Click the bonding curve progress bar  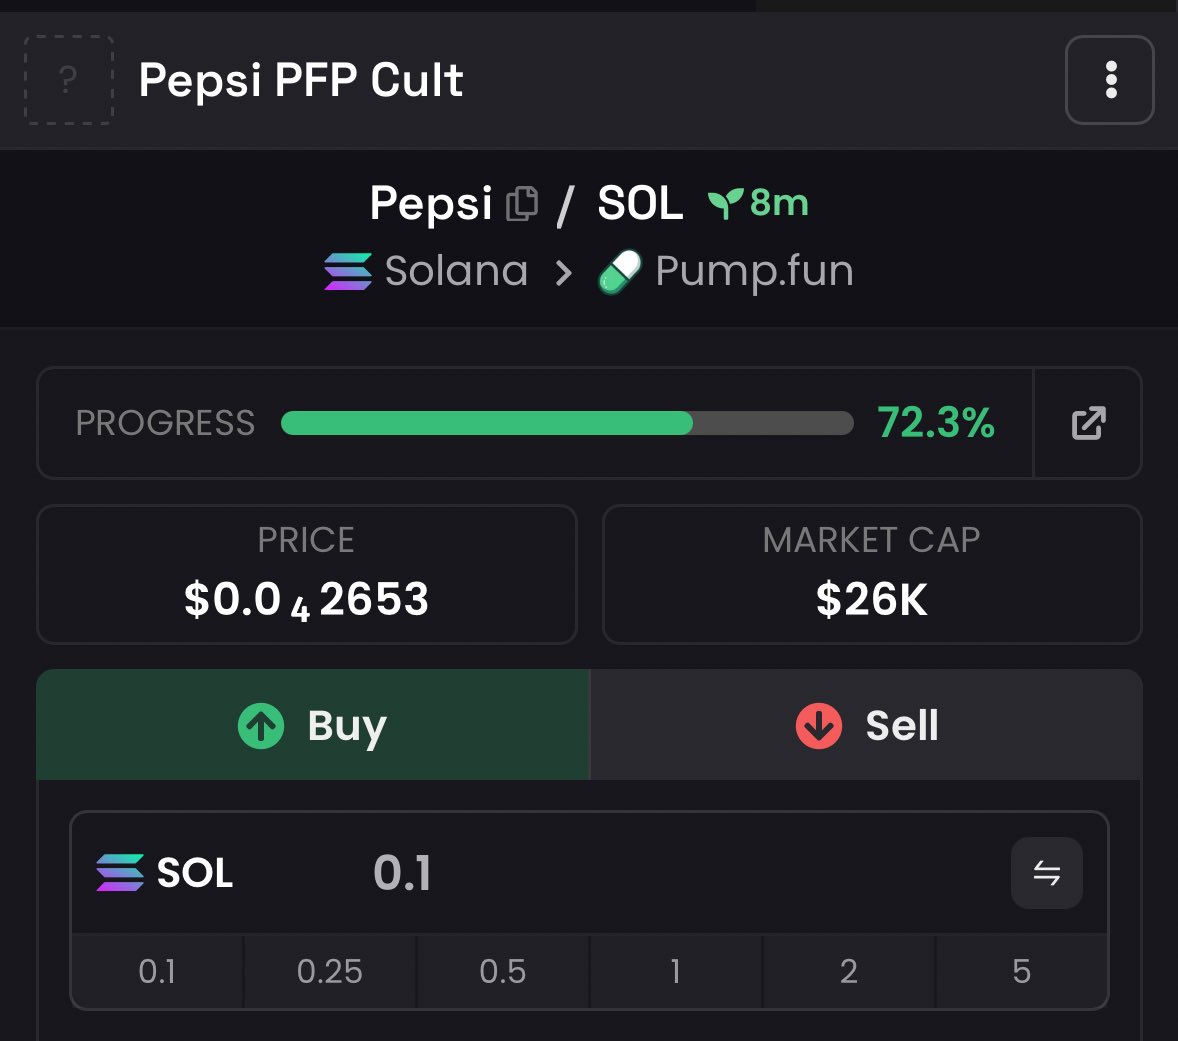click(567, 423)
